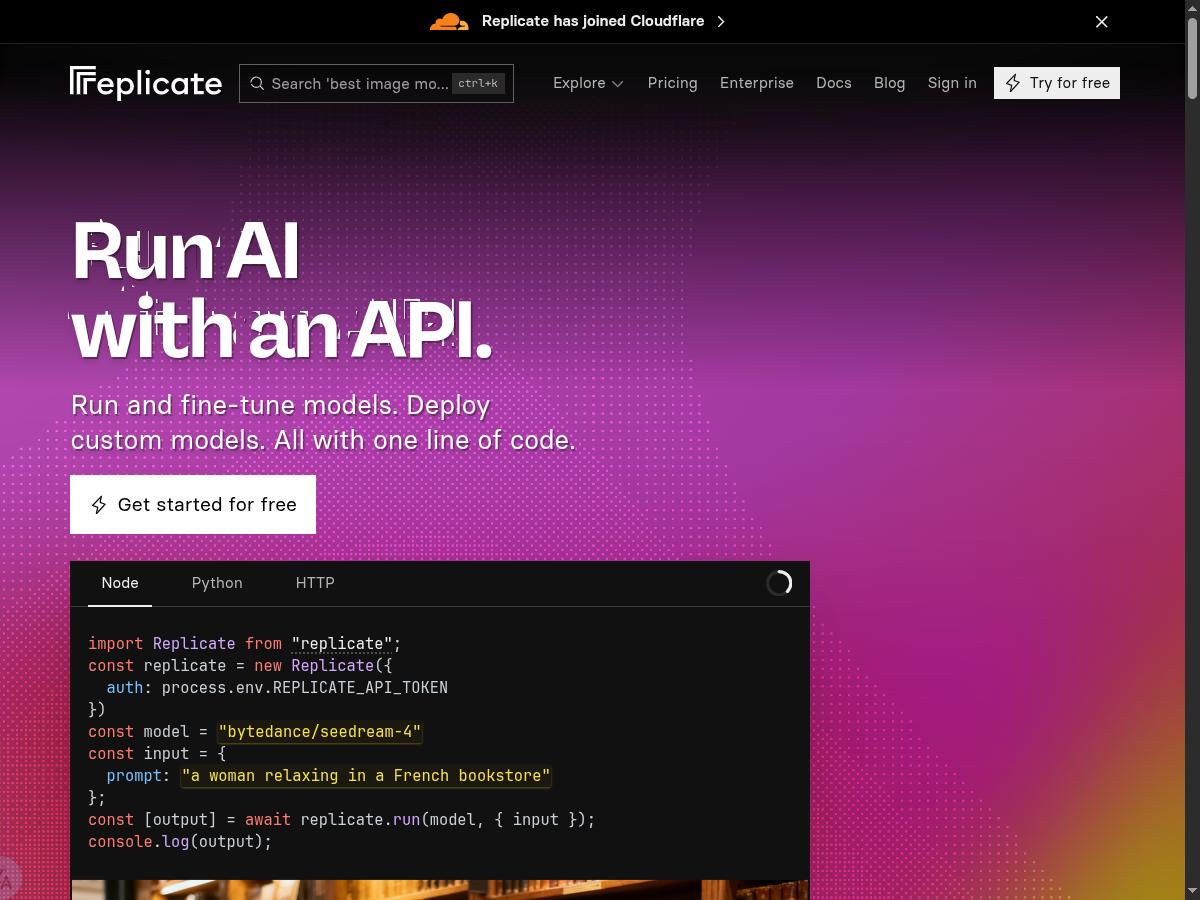Click the vertical page scrollbar thumb
This screenshot has height=900, width=1200.
[x=1192, y=60]
